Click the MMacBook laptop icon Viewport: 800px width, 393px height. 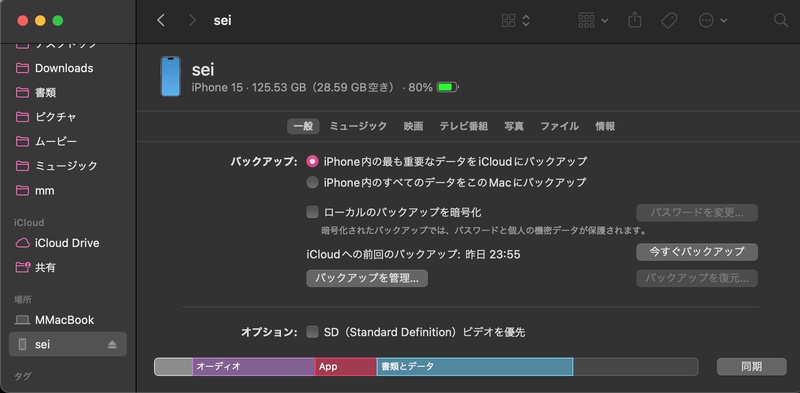(x=22, y=320)
